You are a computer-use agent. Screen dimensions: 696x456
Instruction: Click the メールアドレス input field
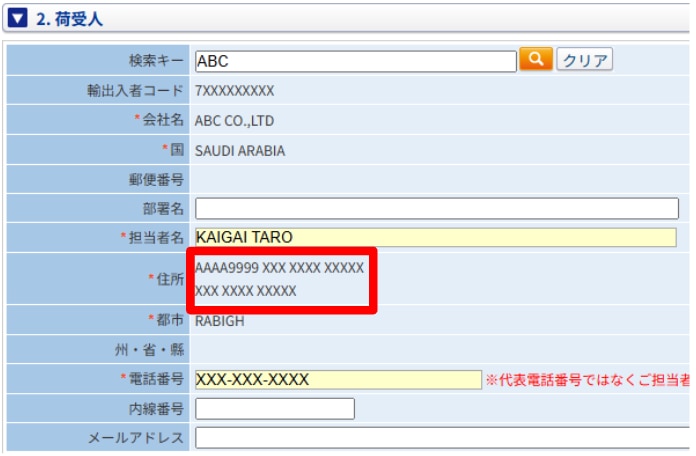(440, 438)
